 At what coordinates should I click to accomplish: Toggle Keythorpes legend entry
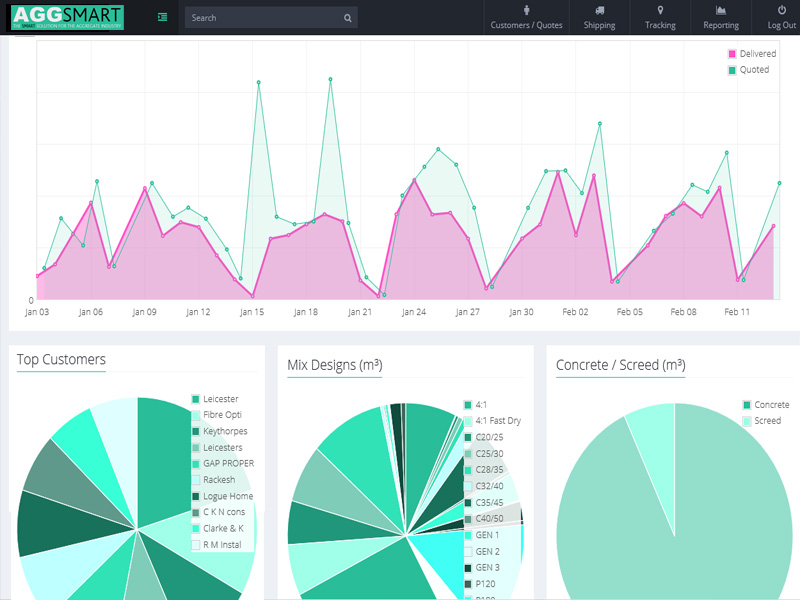click(x=219, y=431)
